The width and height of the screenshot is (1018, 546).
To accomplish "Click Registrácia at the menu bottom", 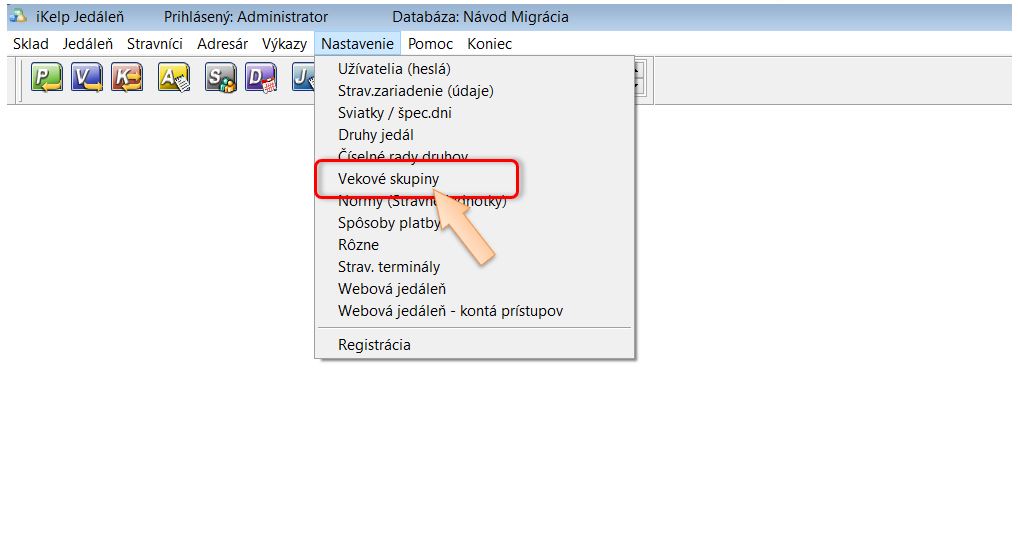I will [x=374, y=345].
